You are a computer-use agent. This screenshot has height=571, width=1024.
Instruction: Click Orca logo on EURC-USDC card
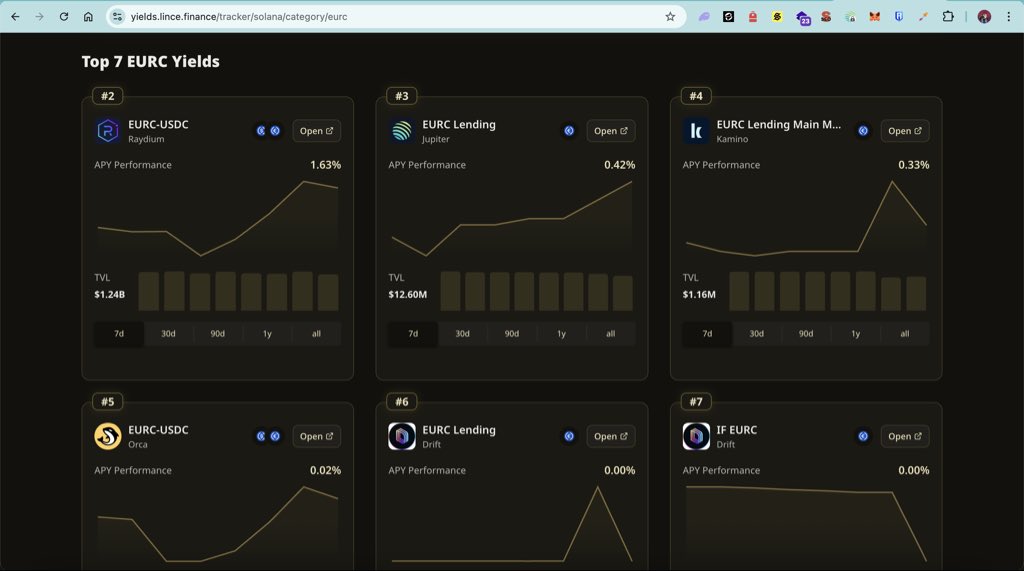click(108, 436)
